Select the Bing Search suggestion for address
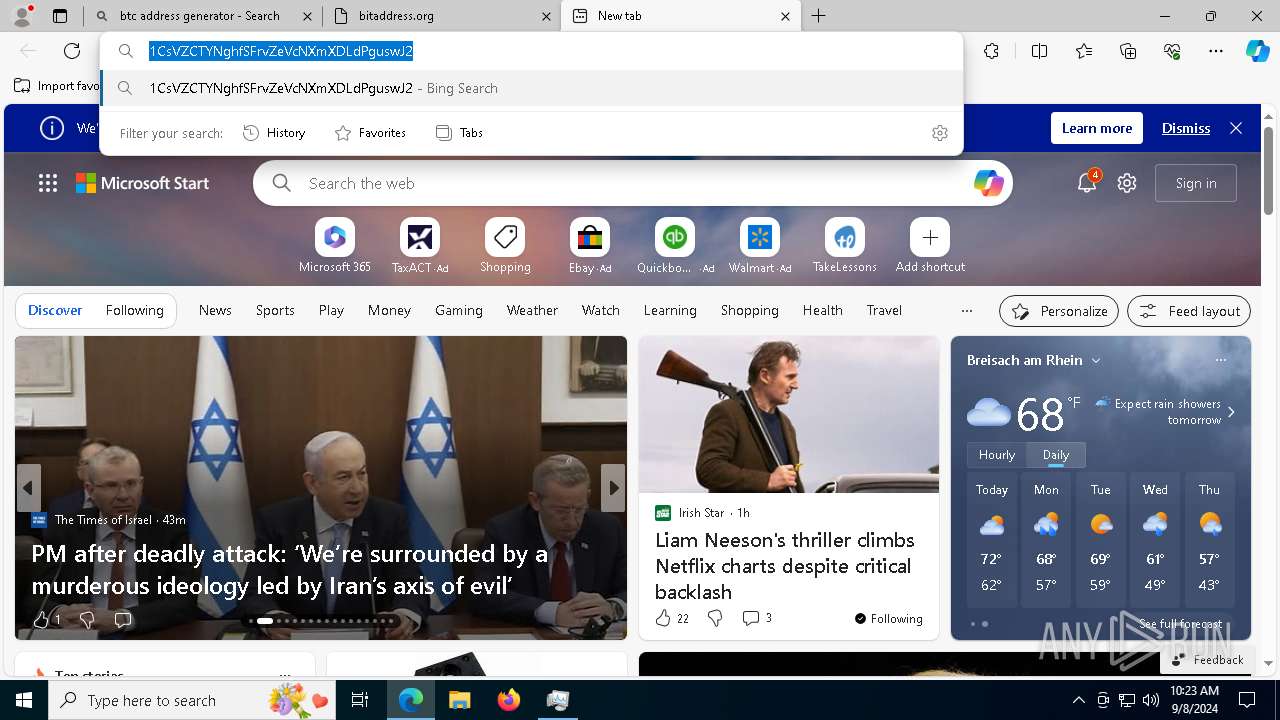This screenshot has height=720, width=1280. (532, 88)
